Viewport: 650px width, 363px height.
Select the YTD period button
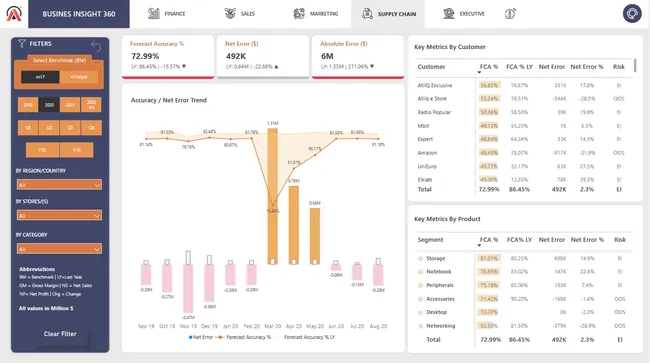tap(42, 150)
